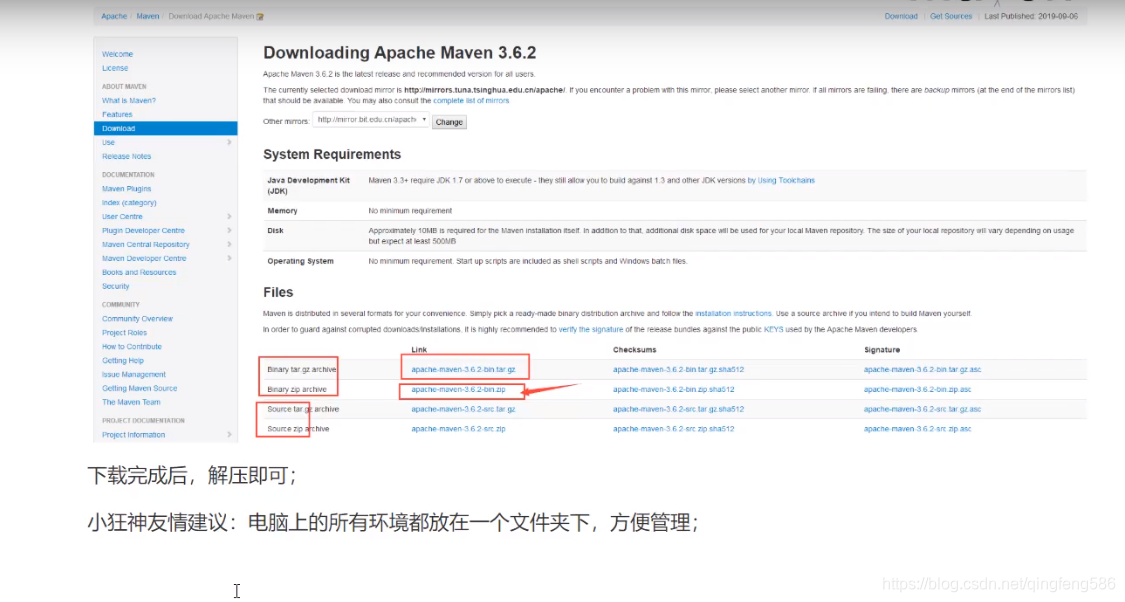
Task: Select the highlighted Download sidebar item
Action: click(165, 128)
